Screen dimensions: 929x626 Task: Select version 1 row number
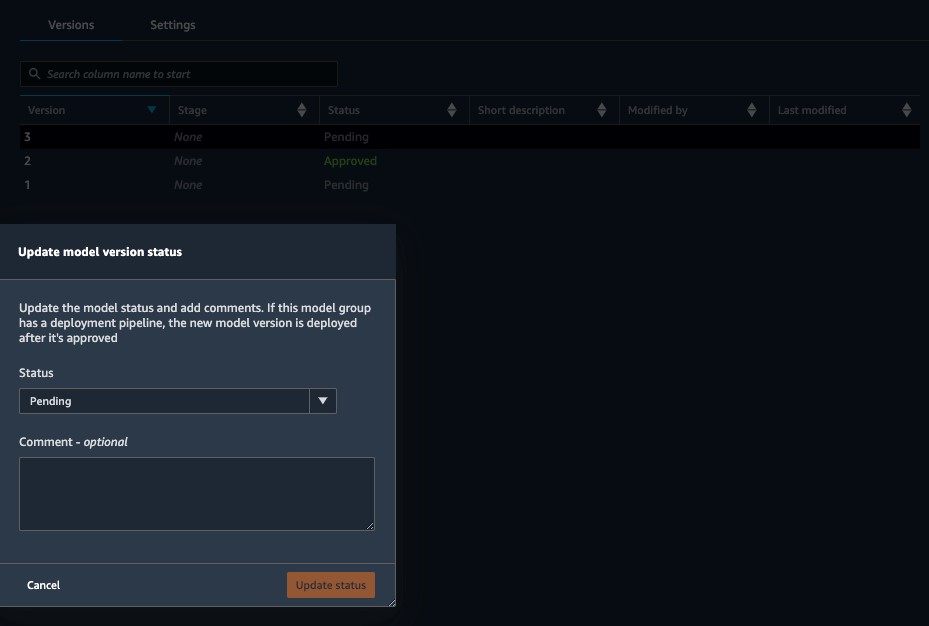click(27, 185)
